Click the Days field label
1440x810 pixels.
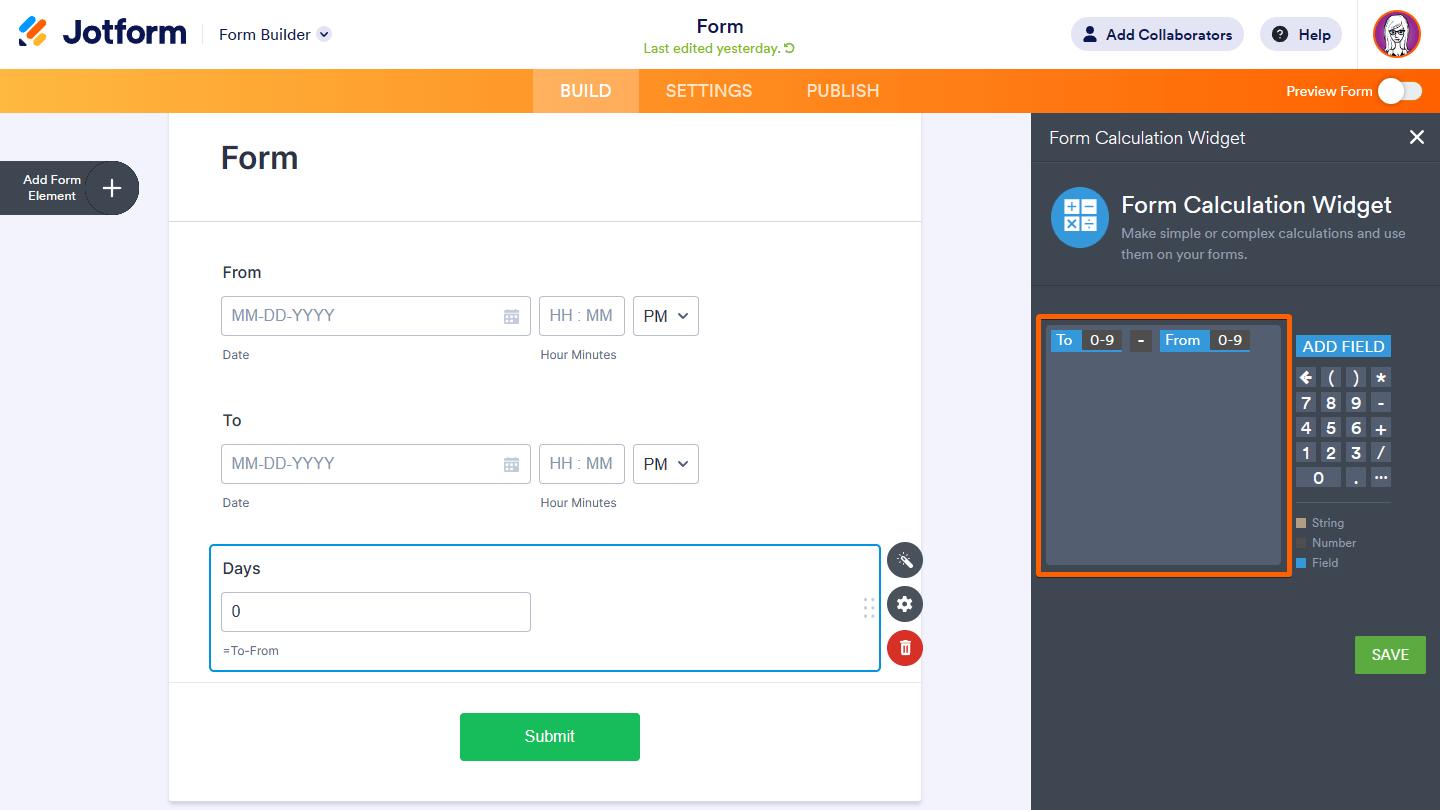click(x=241, y=568)
